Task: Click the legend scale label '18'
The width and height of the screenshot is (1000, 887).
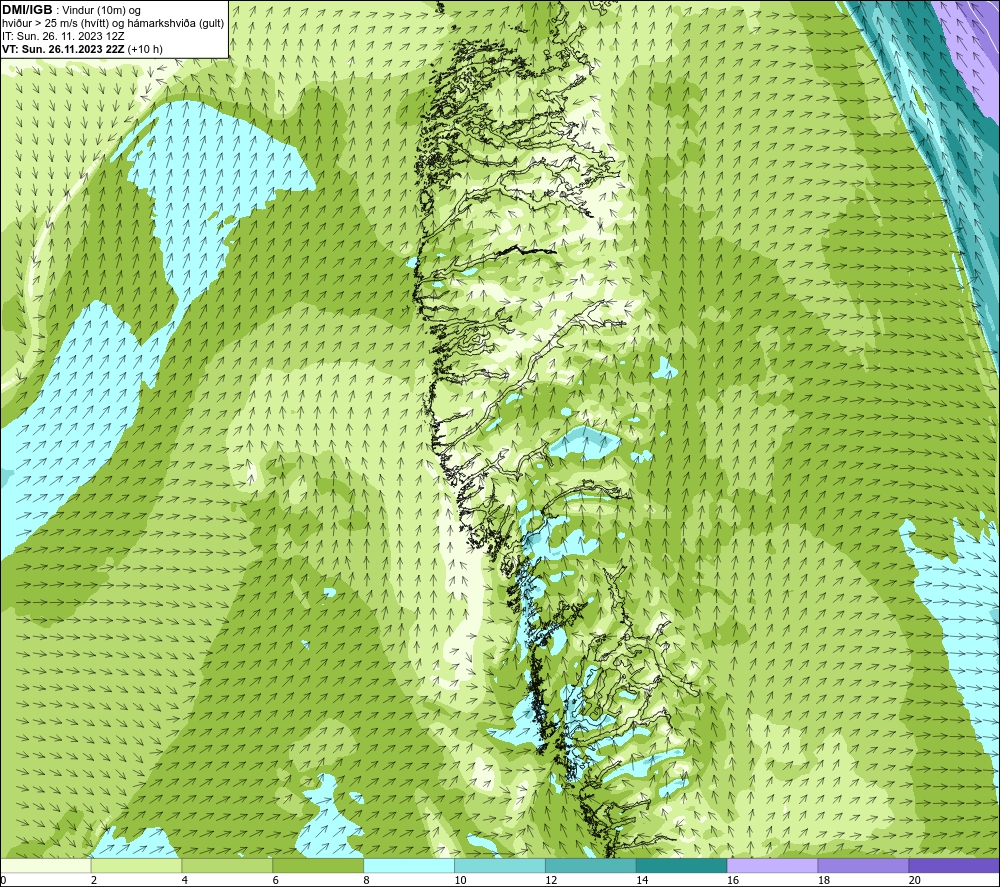Action: click(824, 881)
